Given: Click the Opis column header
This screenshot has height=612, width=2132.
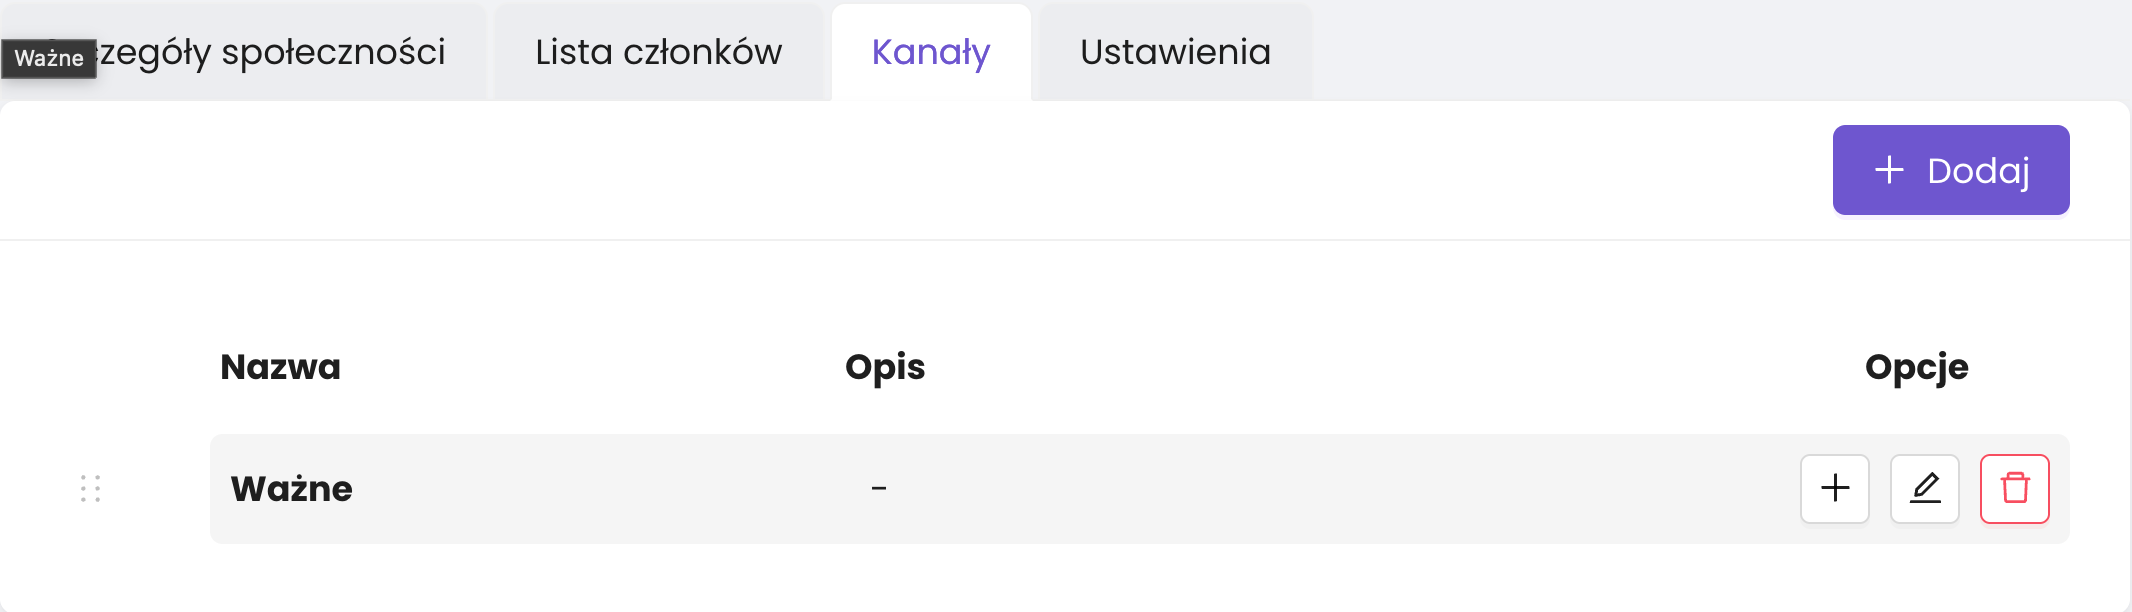Looking at the screenshot, I should tap(885, 367).
